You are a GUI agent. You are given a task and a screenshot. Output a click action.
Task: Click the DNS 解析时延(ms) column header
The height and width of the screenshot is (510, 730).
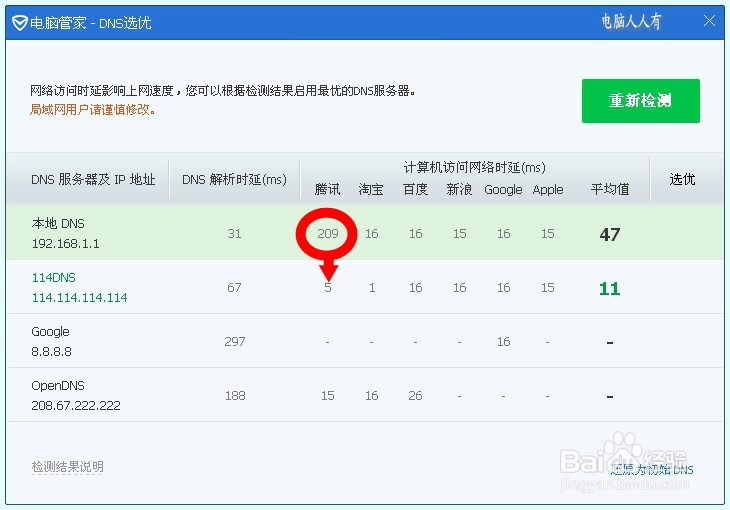(x=234, y=179)
